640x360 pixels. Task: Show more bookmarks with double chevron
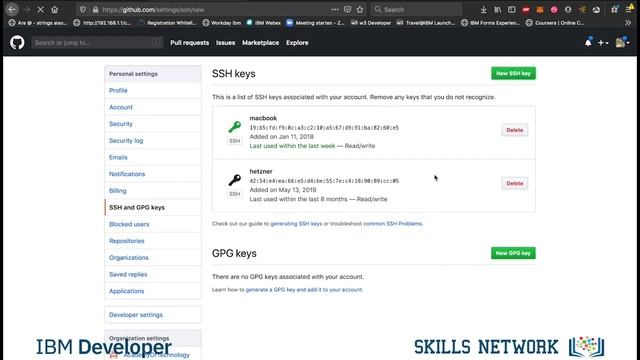(x=628, y=23)
